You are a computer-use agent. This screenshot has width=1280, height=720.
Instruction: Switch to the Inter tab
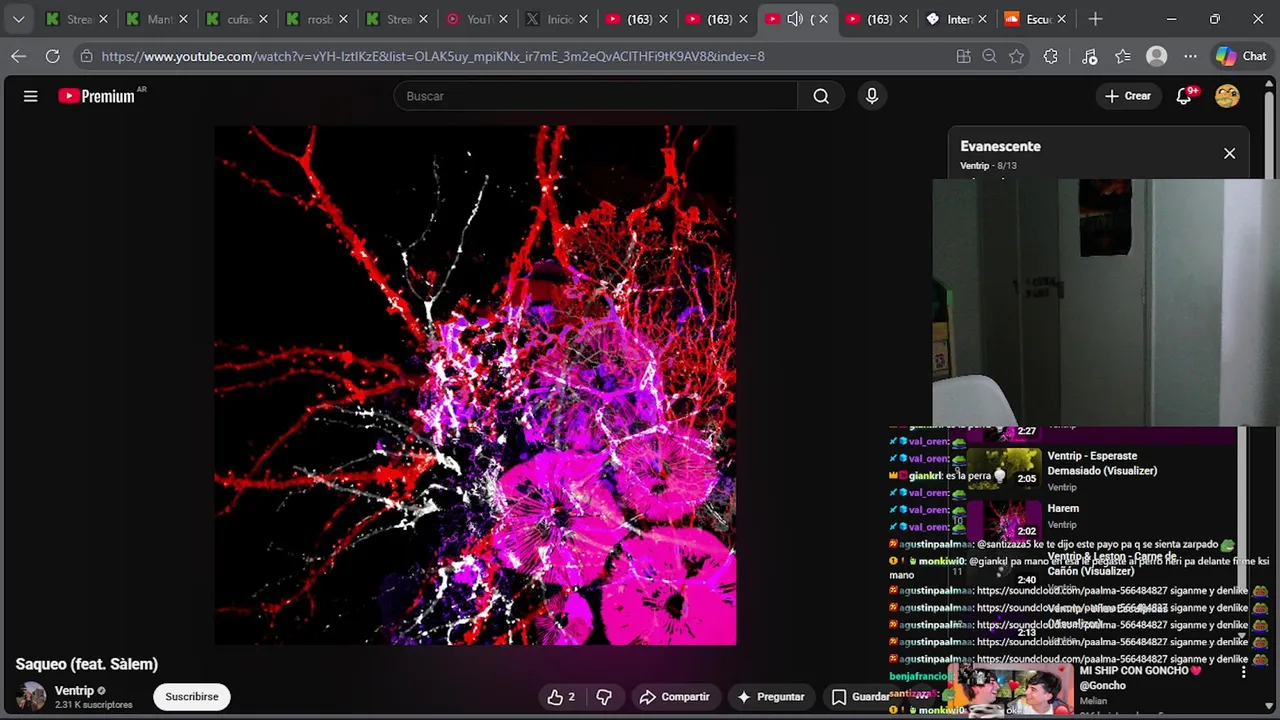(x=957, y=19)
